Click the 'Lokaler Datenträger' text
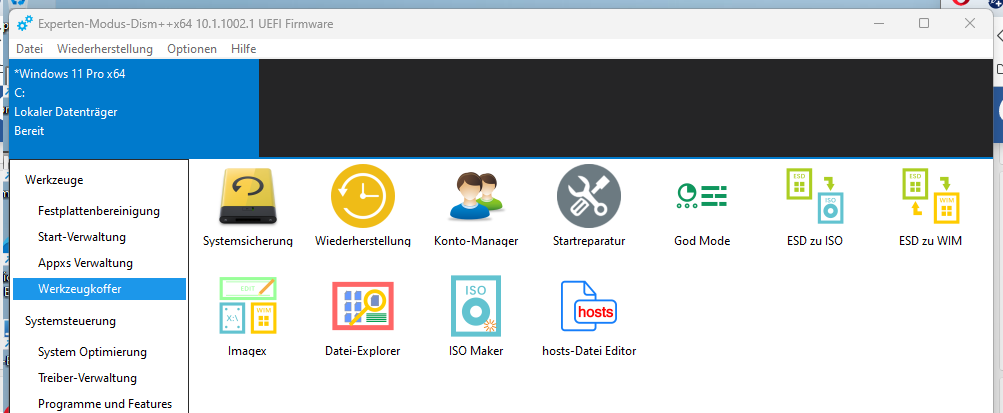Image resolution: width=1003 pixels, height=413 pixels. click(65, 112)
